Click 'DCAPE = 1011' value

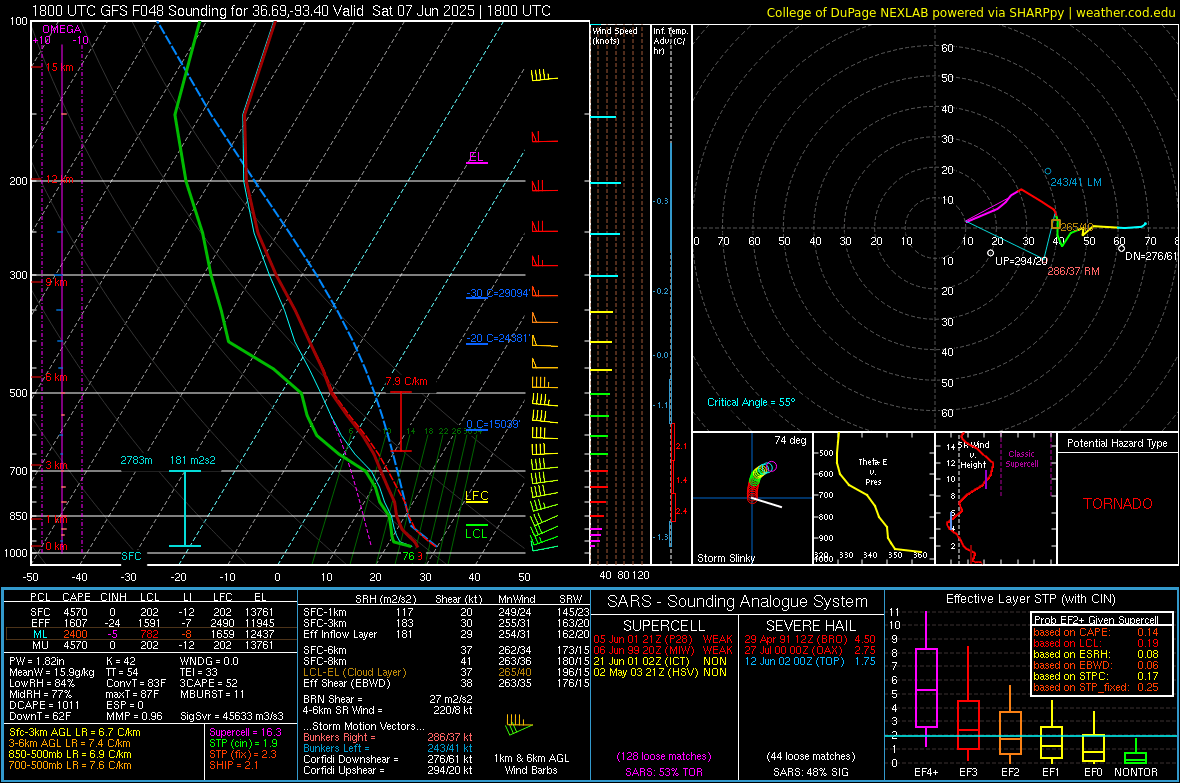[44, 705]
